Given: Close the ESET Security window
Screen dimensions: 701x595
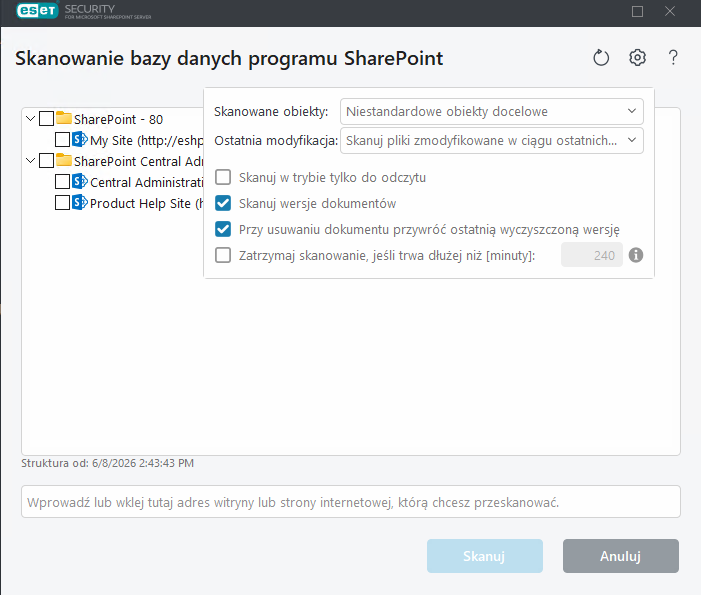Looking at the screenshot, I should [x=669, y=11].
